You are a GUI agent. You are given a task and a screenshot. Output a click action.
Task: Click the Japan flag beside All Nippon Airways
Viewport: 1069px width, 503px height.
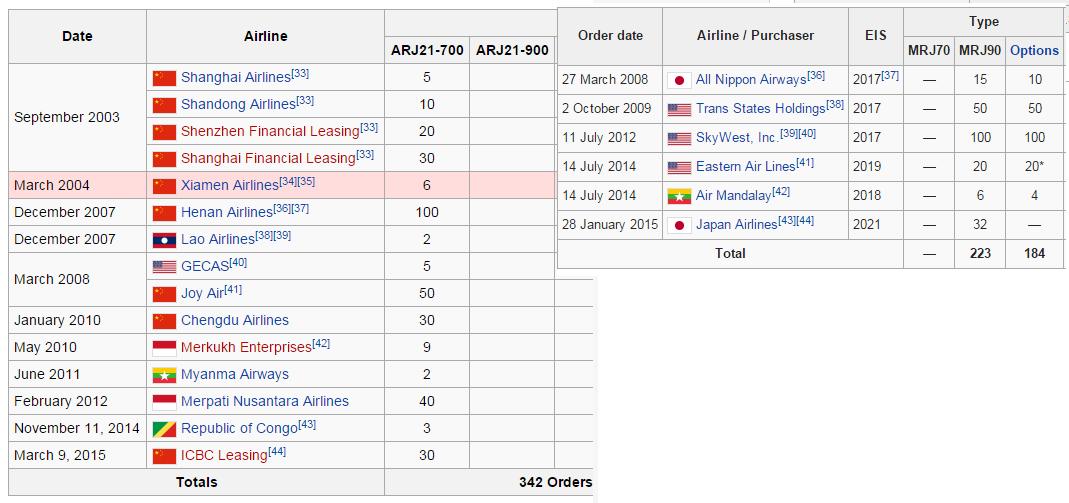(x=679, y=80)
